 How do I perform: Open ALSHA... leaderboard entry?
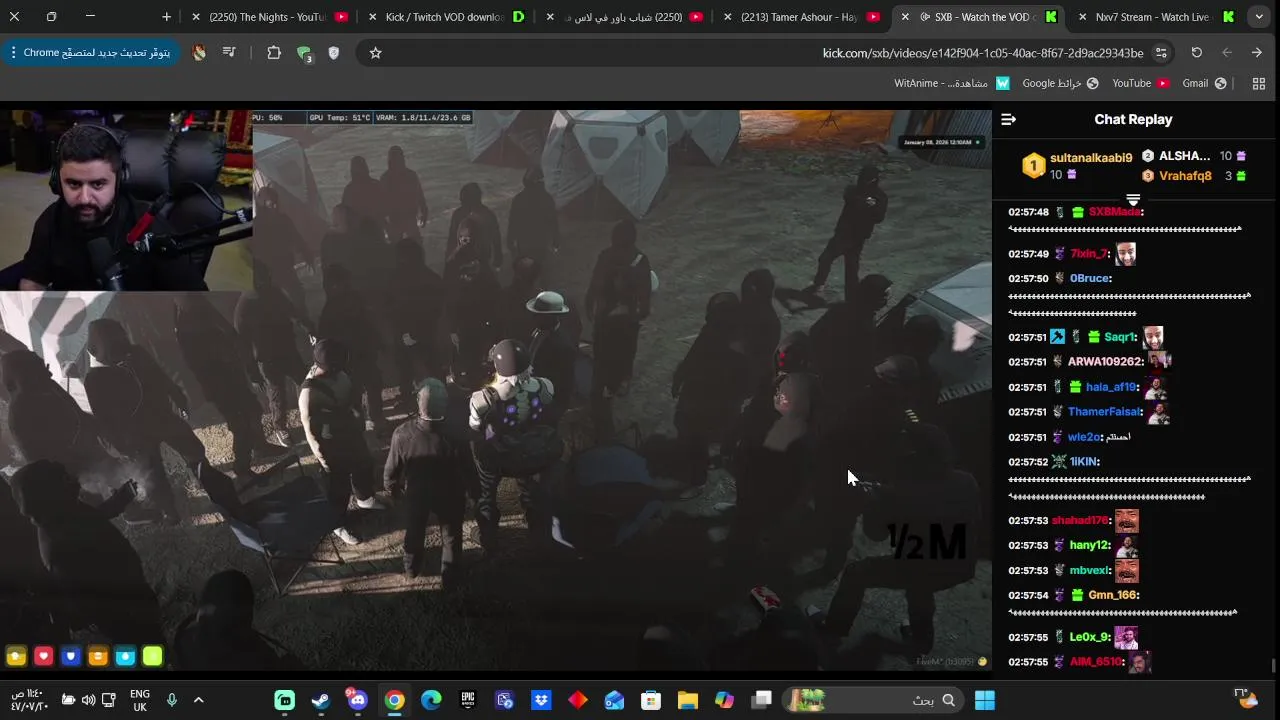[x=1184, y=156]
